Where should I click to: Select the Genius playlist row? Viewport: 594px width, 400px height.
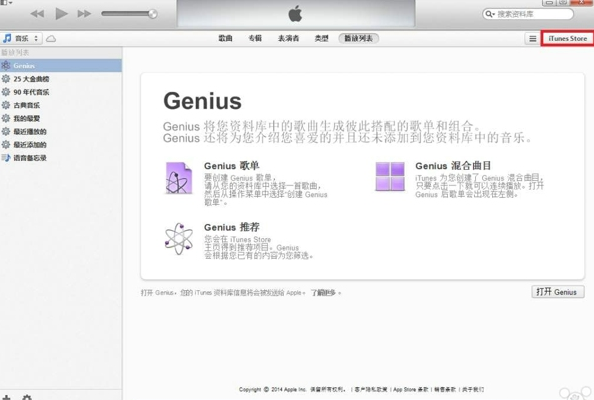click(x=61, y=66)
